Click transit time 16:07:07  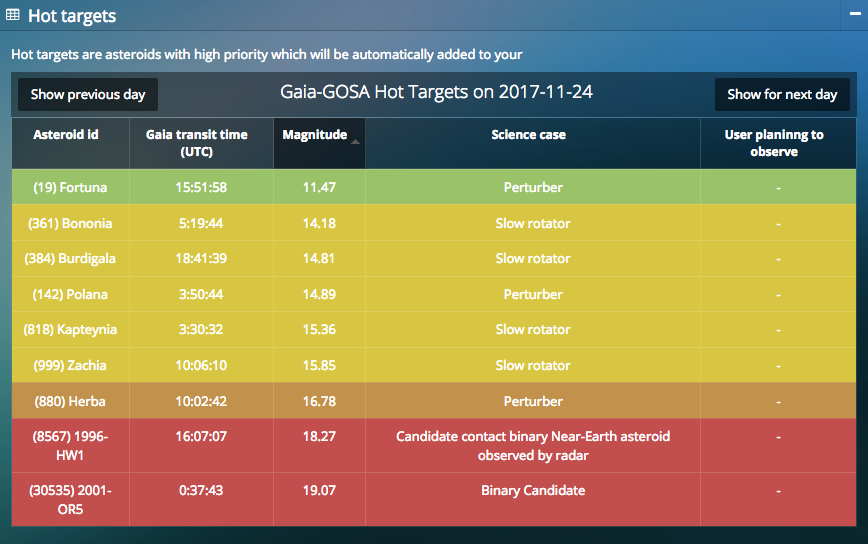(201, 437)
